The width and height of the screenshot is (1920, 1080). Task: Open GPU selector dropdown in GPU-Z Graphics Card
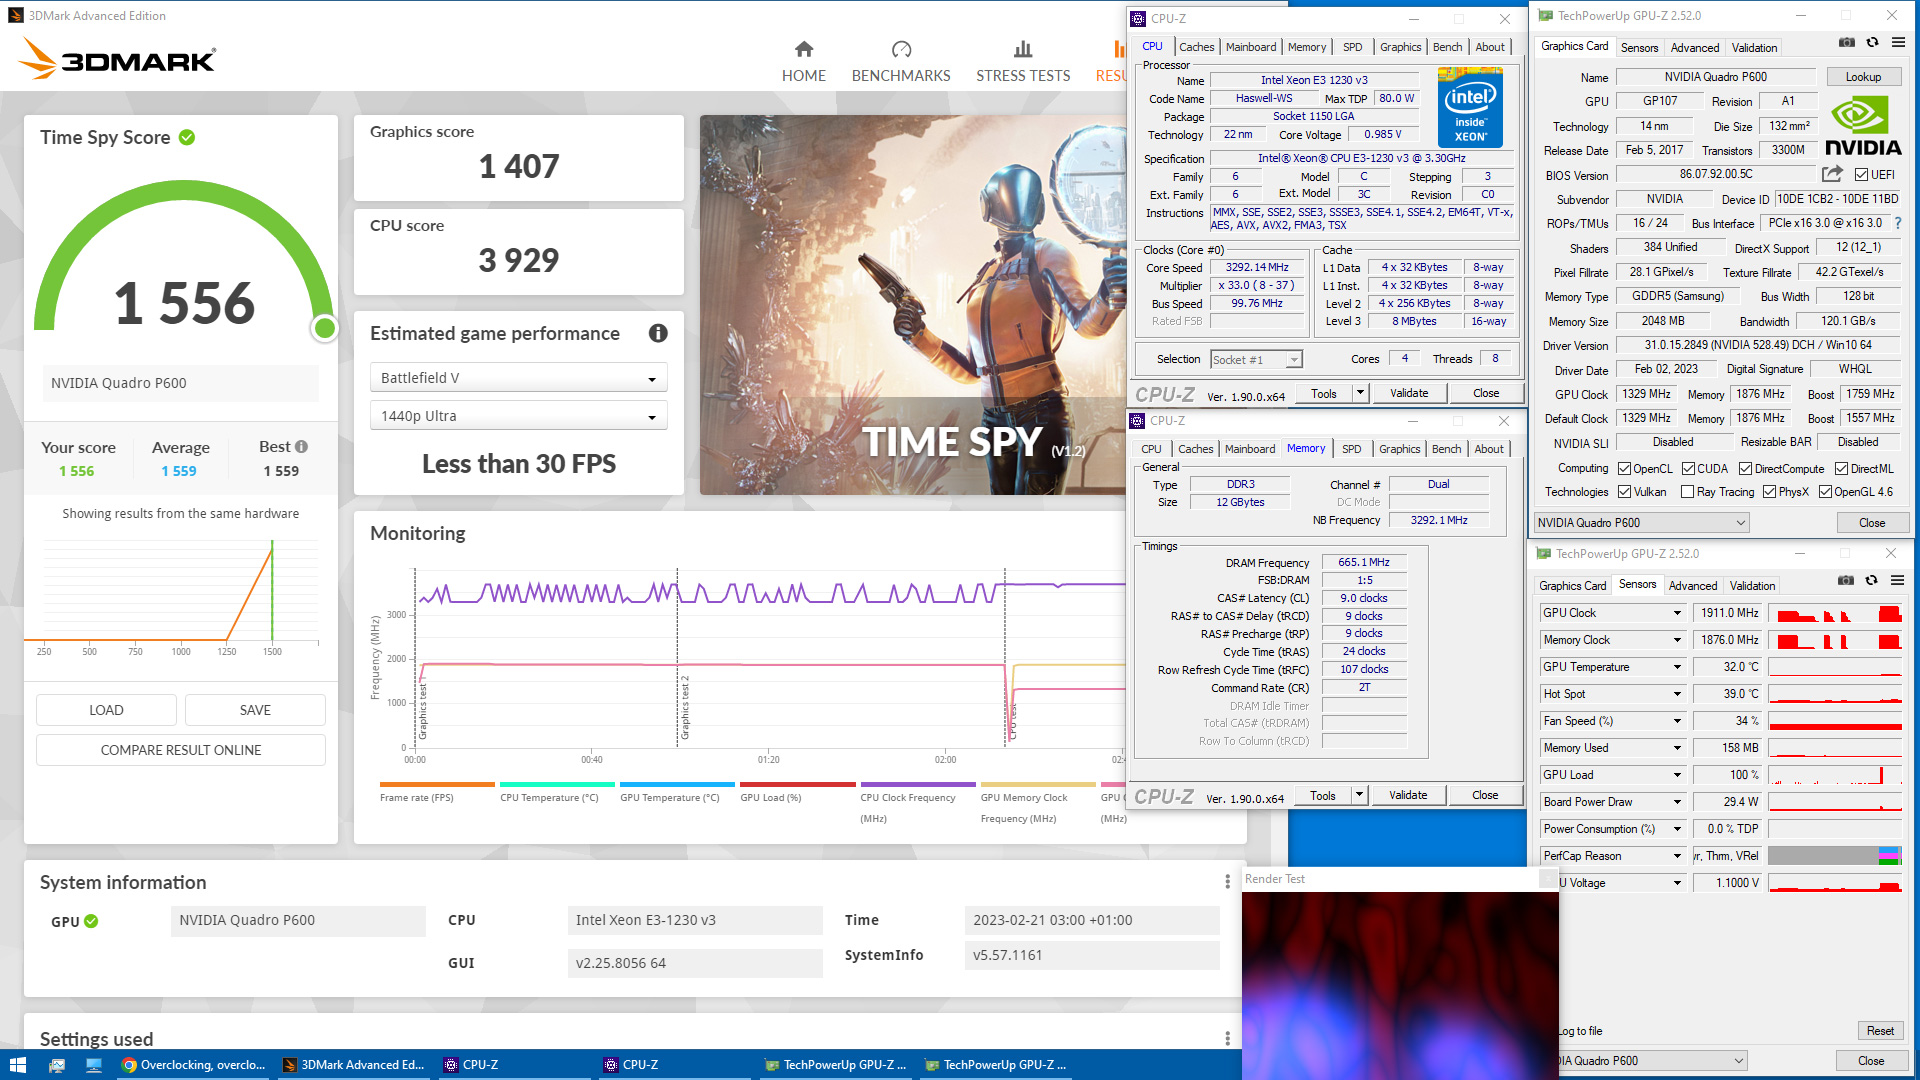coord(1642,523)
